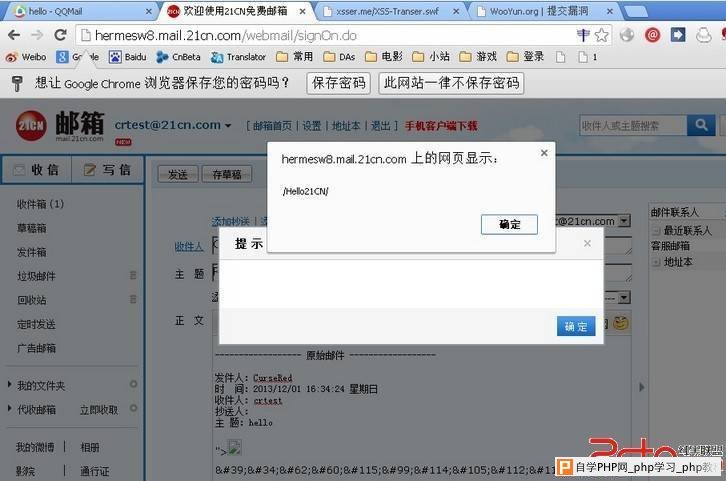Open the 发件箱 folder
The height and width of the screenshot is (481, 726).
tap(31, 252)
